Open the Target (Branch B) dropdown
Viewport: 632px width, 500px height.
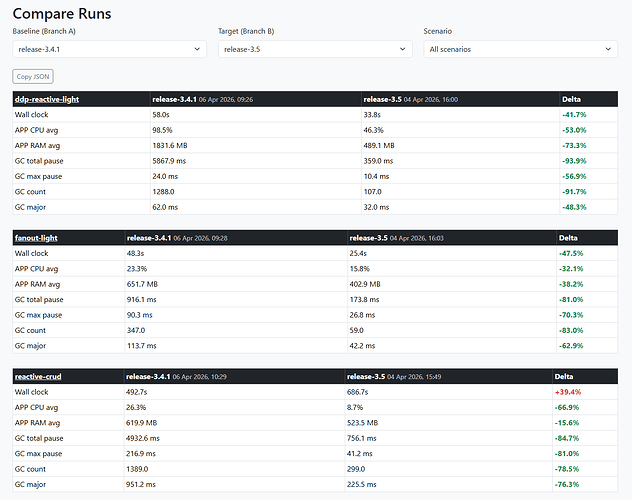click(x=314, y=49)
